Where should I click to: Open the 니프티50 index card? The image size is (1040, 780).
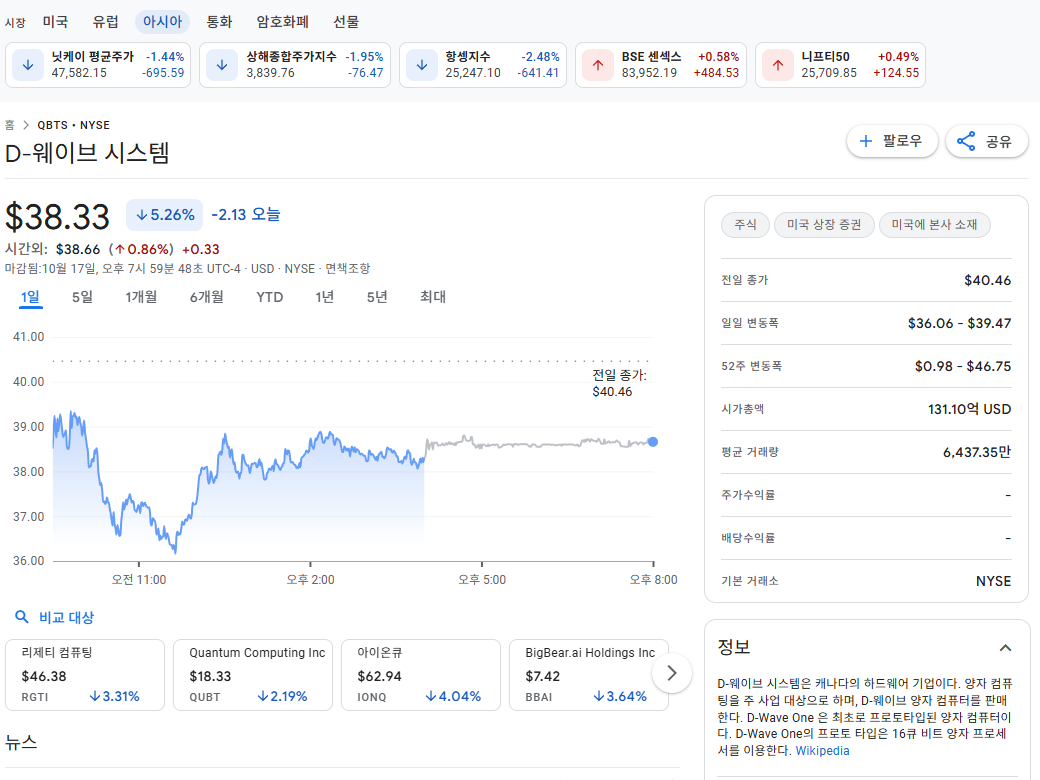point(840,65)
